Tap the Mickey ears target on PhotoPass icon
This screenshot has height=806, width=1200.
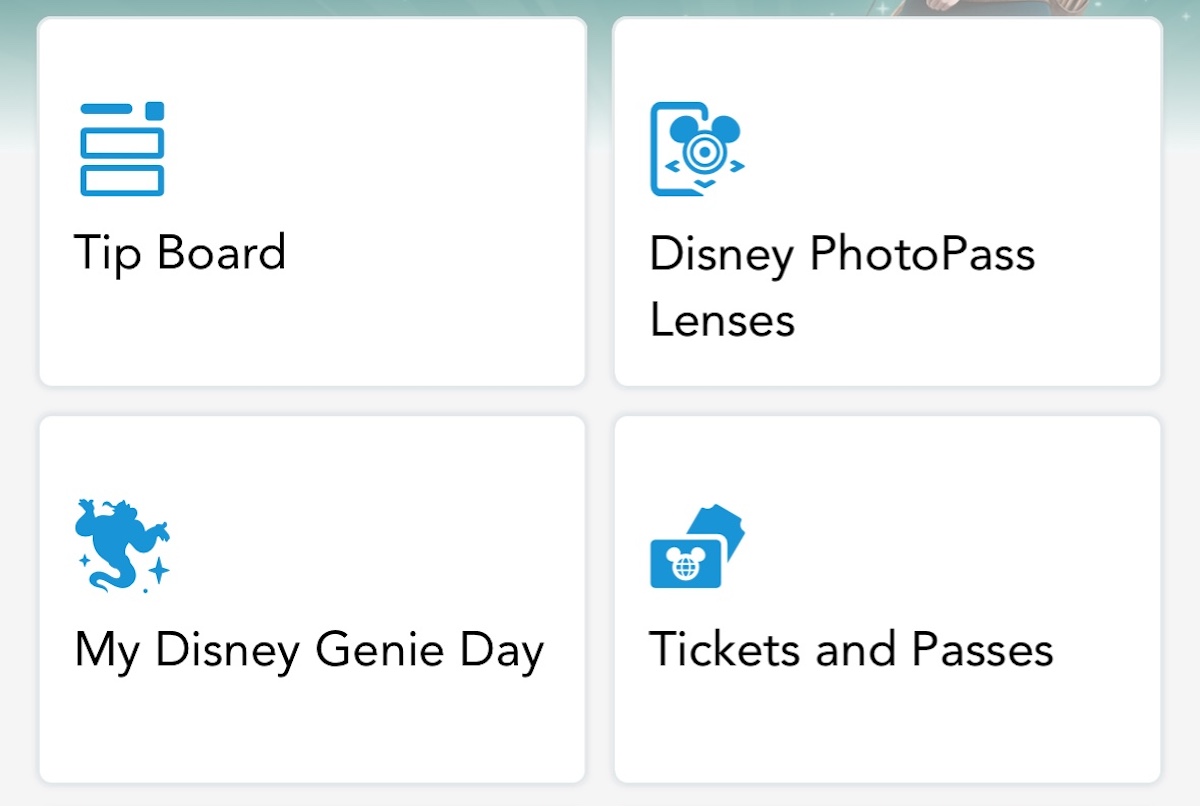tap(705, 145)
